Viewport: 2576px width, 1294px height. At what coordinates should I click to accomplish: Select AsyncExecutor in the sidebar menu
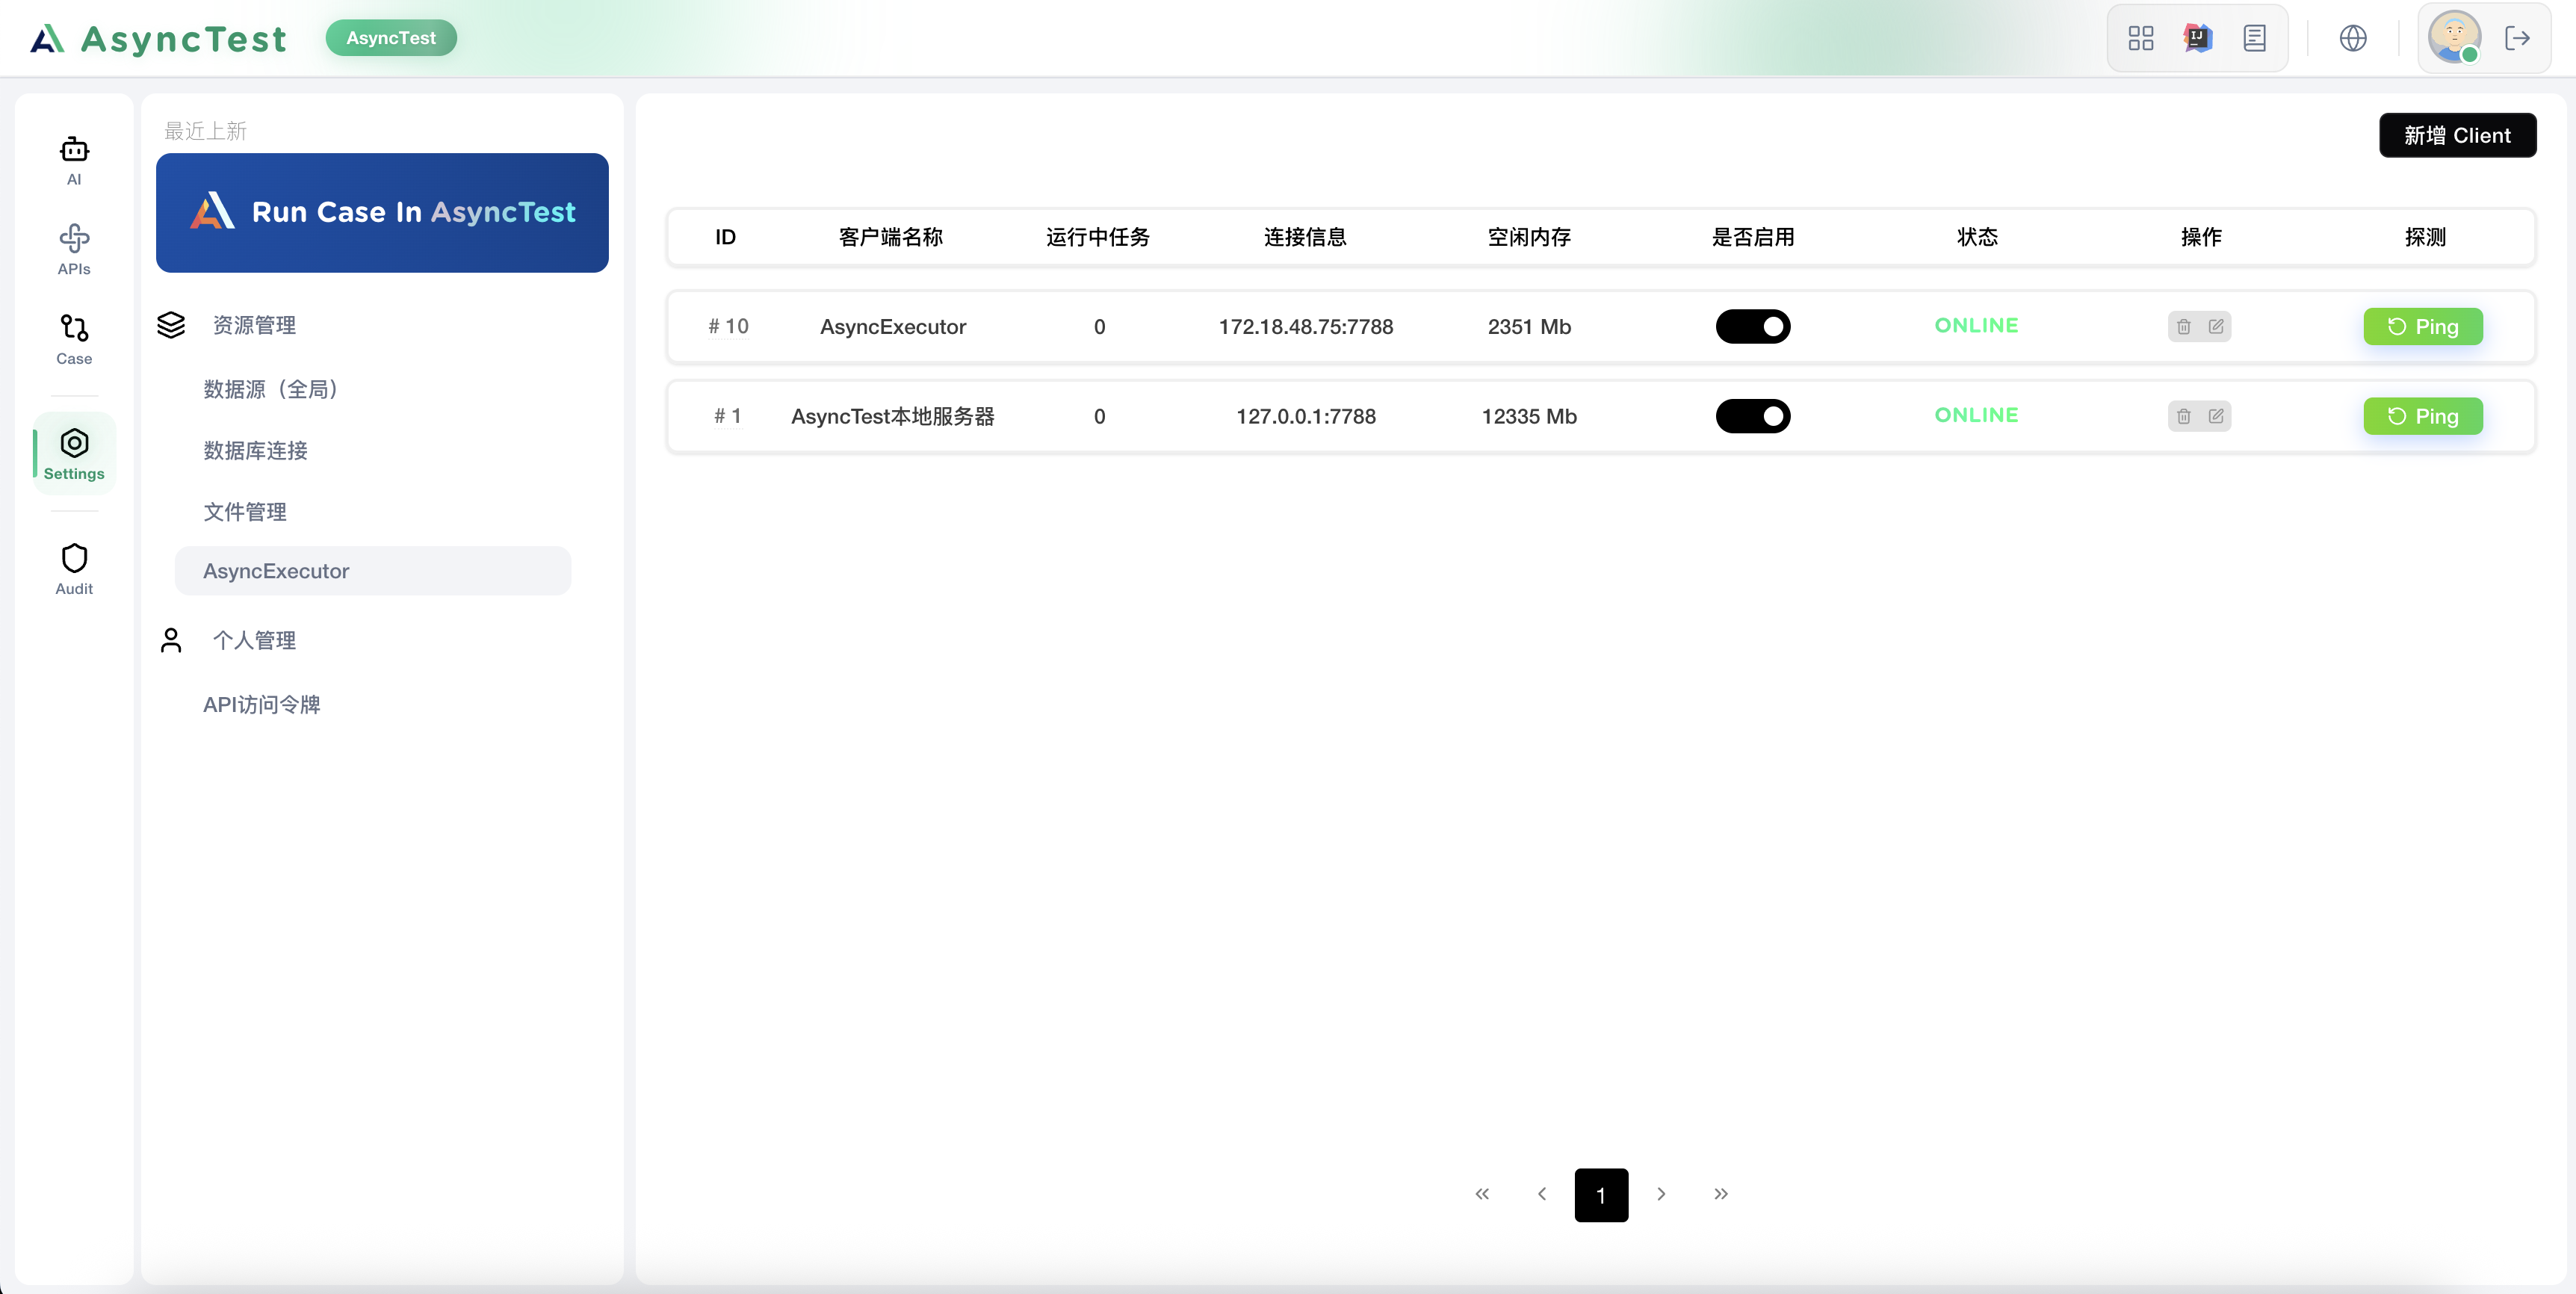(x=275, y=570)
